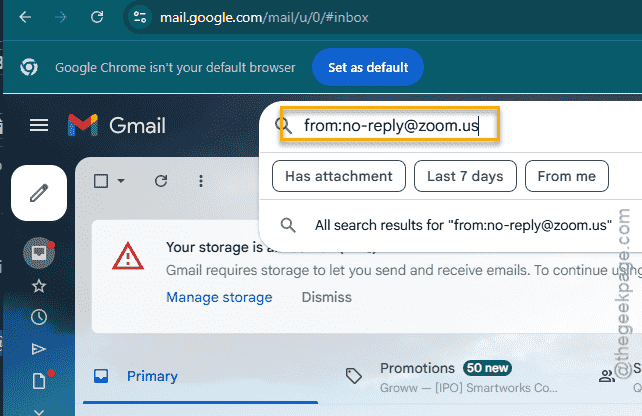This screenshot has width=642, height=416.
Task: Click the 'Gmail requires storage' message text
Action: 404,270
